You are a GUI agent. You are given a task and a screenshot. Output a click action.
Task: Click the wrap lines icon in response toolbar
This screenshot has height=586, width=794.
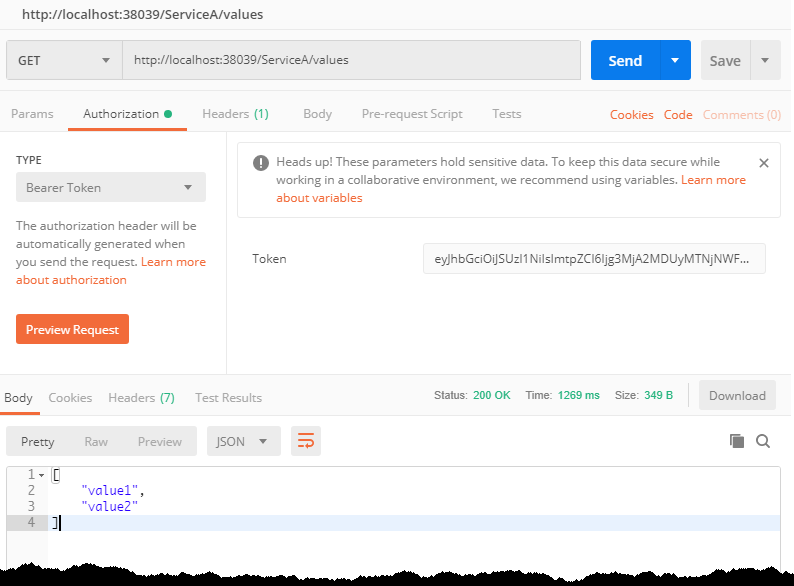(x=306, y=441)
